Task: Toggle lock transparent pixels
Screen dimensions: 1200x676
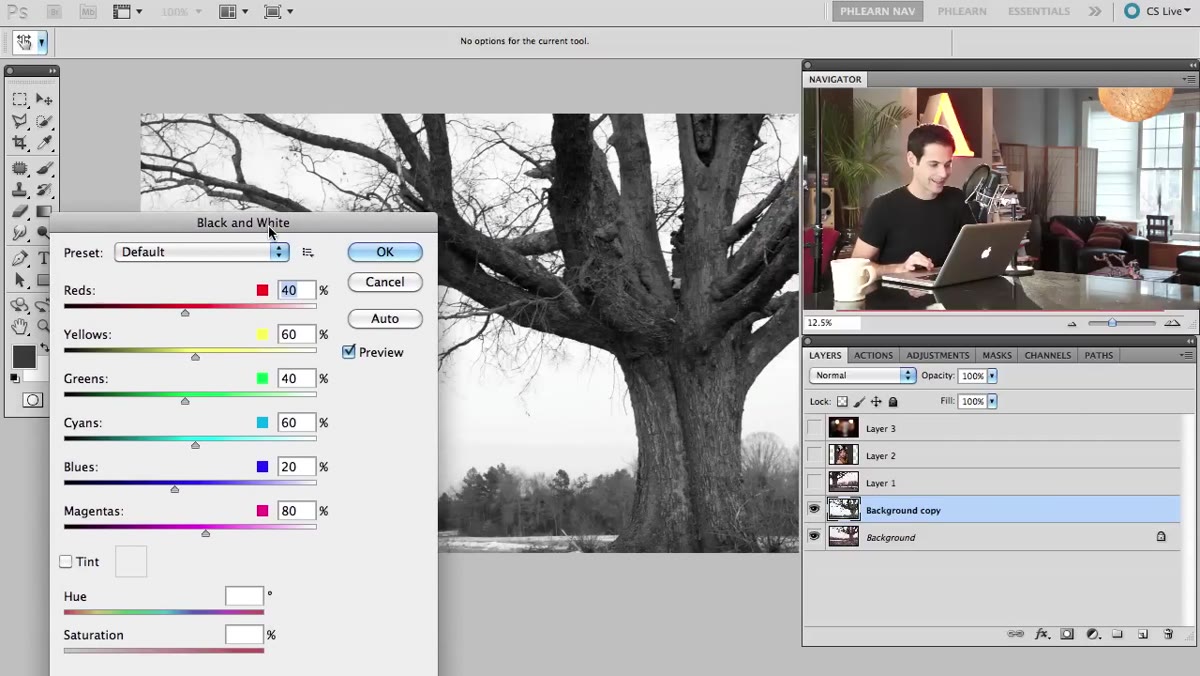Action: tap(842, 401)
